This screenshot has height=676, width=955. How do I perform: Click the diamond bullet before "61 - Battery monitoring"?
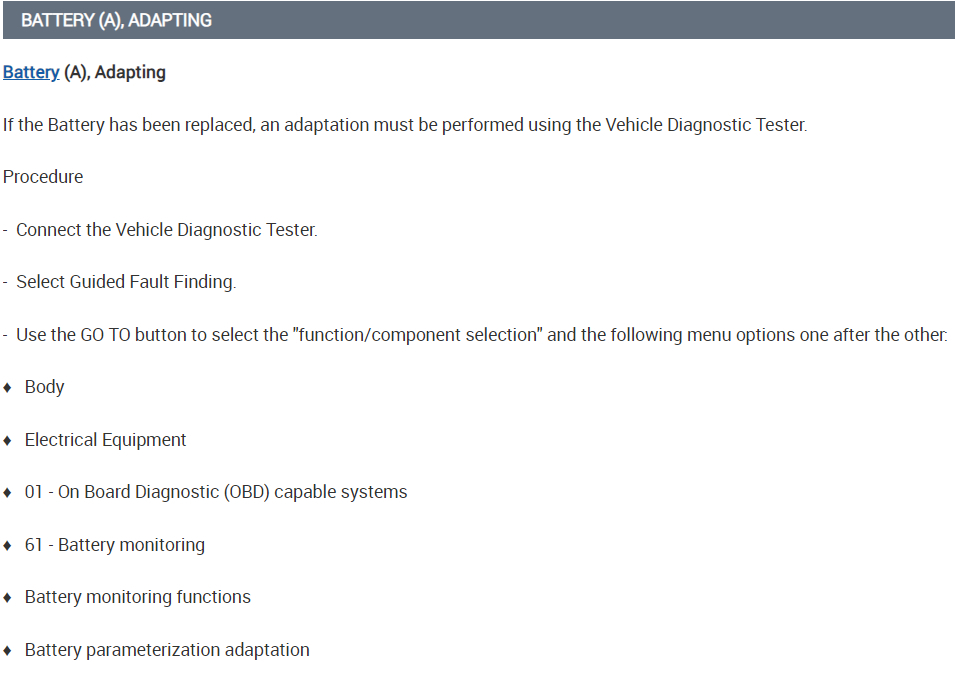(x=8, y=545)
